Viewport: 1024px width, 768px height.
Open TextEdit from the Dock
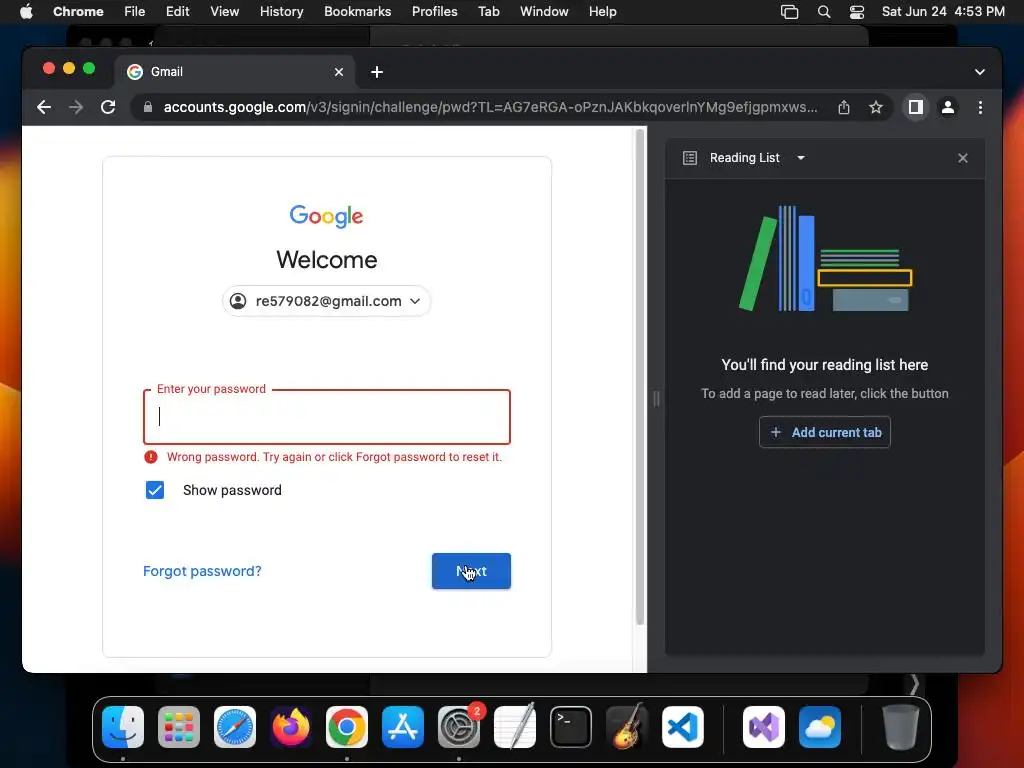pos(515,727)
